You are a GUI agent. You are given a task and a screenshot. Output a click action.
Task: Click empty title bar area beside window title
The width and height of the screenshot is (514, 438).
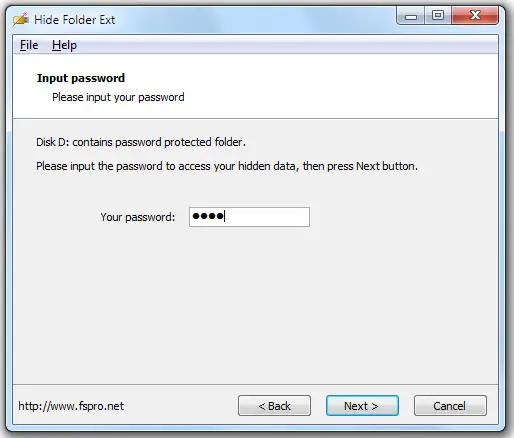click(x=253, y=19)
